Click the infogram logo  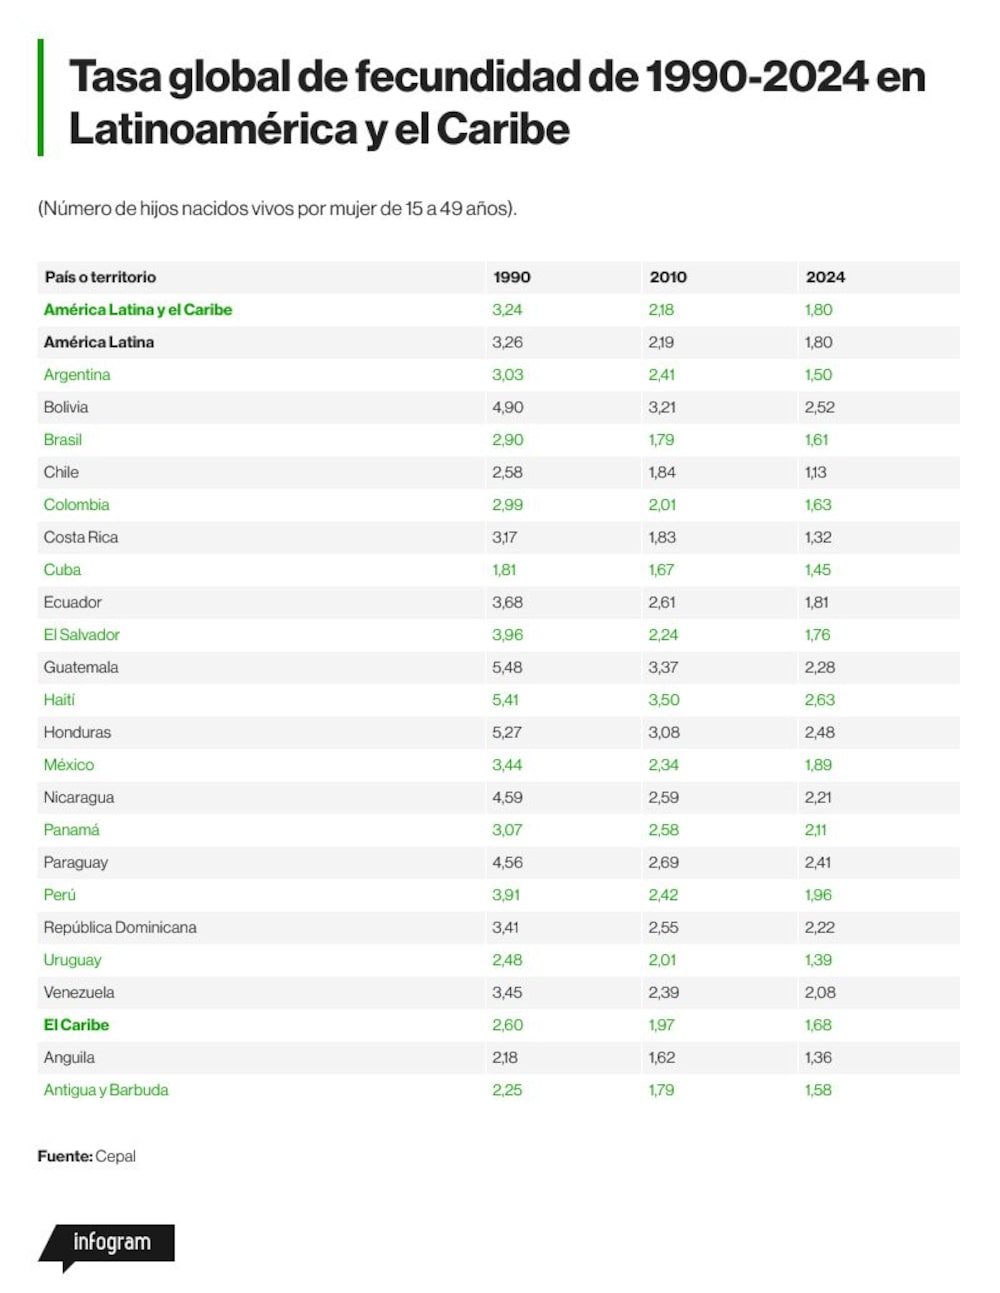pos(107,1246)
